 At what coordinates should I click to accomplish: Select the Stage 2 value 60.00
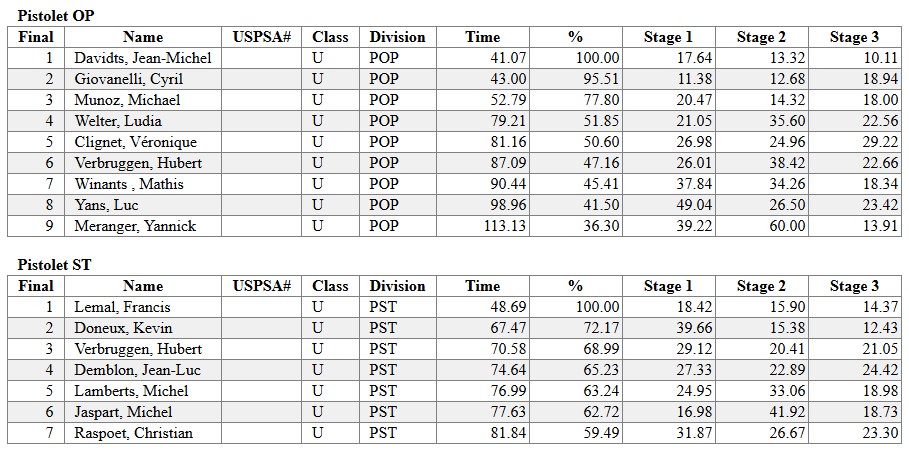tap(785, 226)
